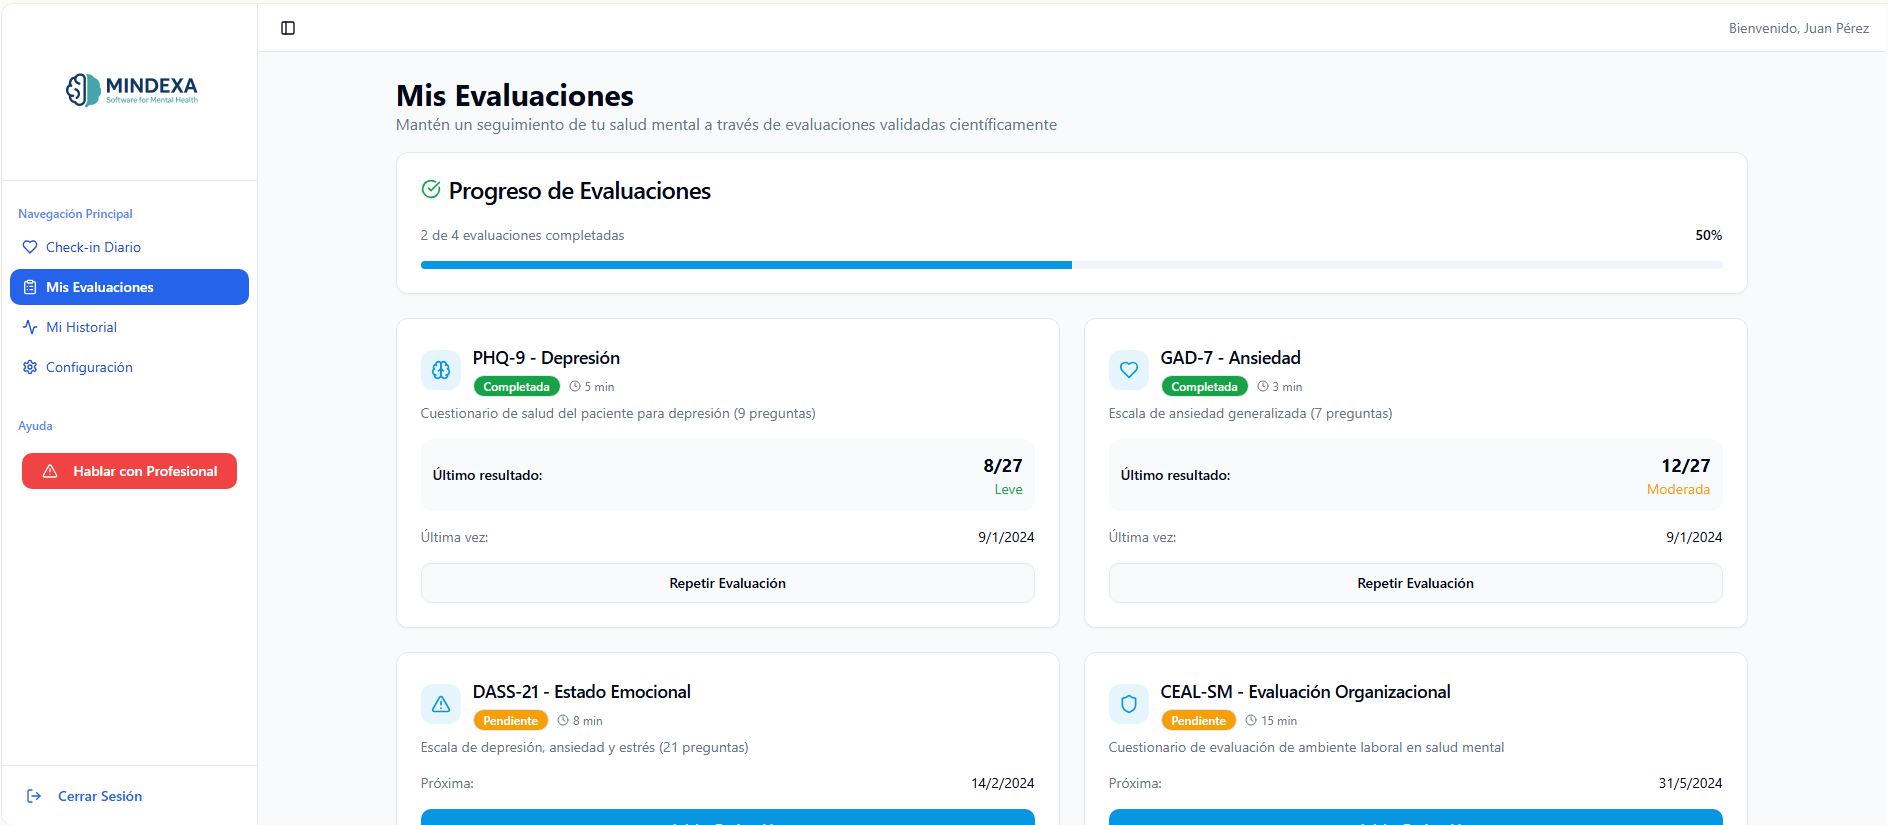The width and height of the screenshot is (1888, 825).
Task: Click the heart icon beside Check-in Diario
Action: (x=30, y=247)
